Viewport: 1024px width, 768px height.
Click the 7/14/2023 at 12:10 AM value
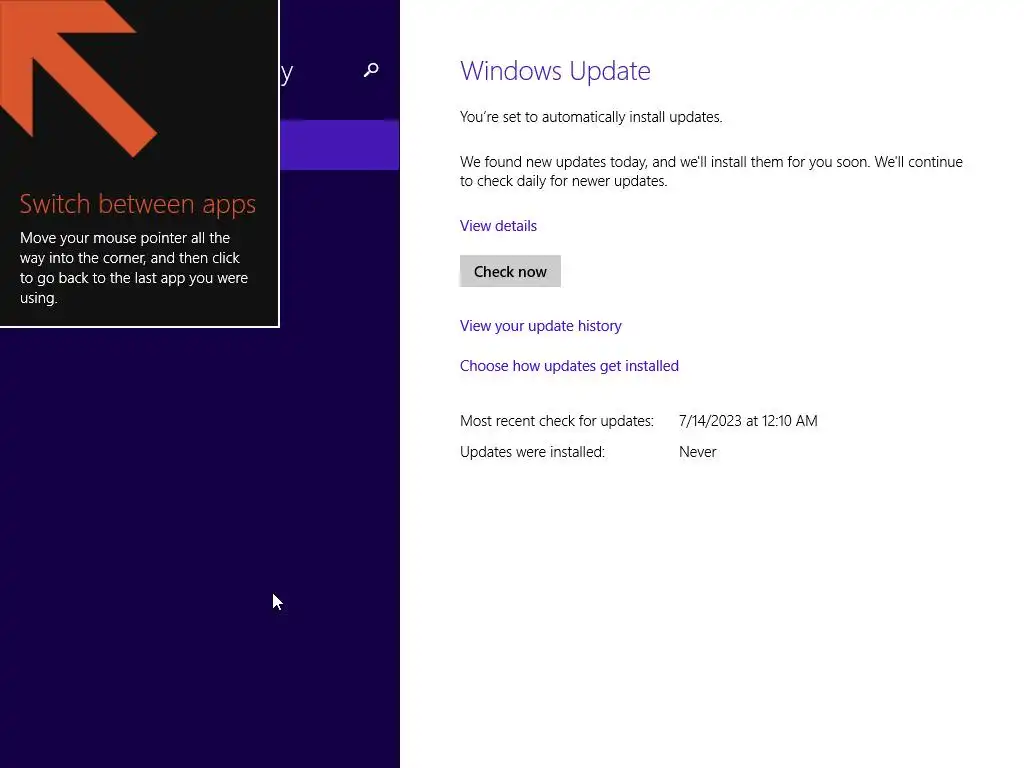click(748, 421)
